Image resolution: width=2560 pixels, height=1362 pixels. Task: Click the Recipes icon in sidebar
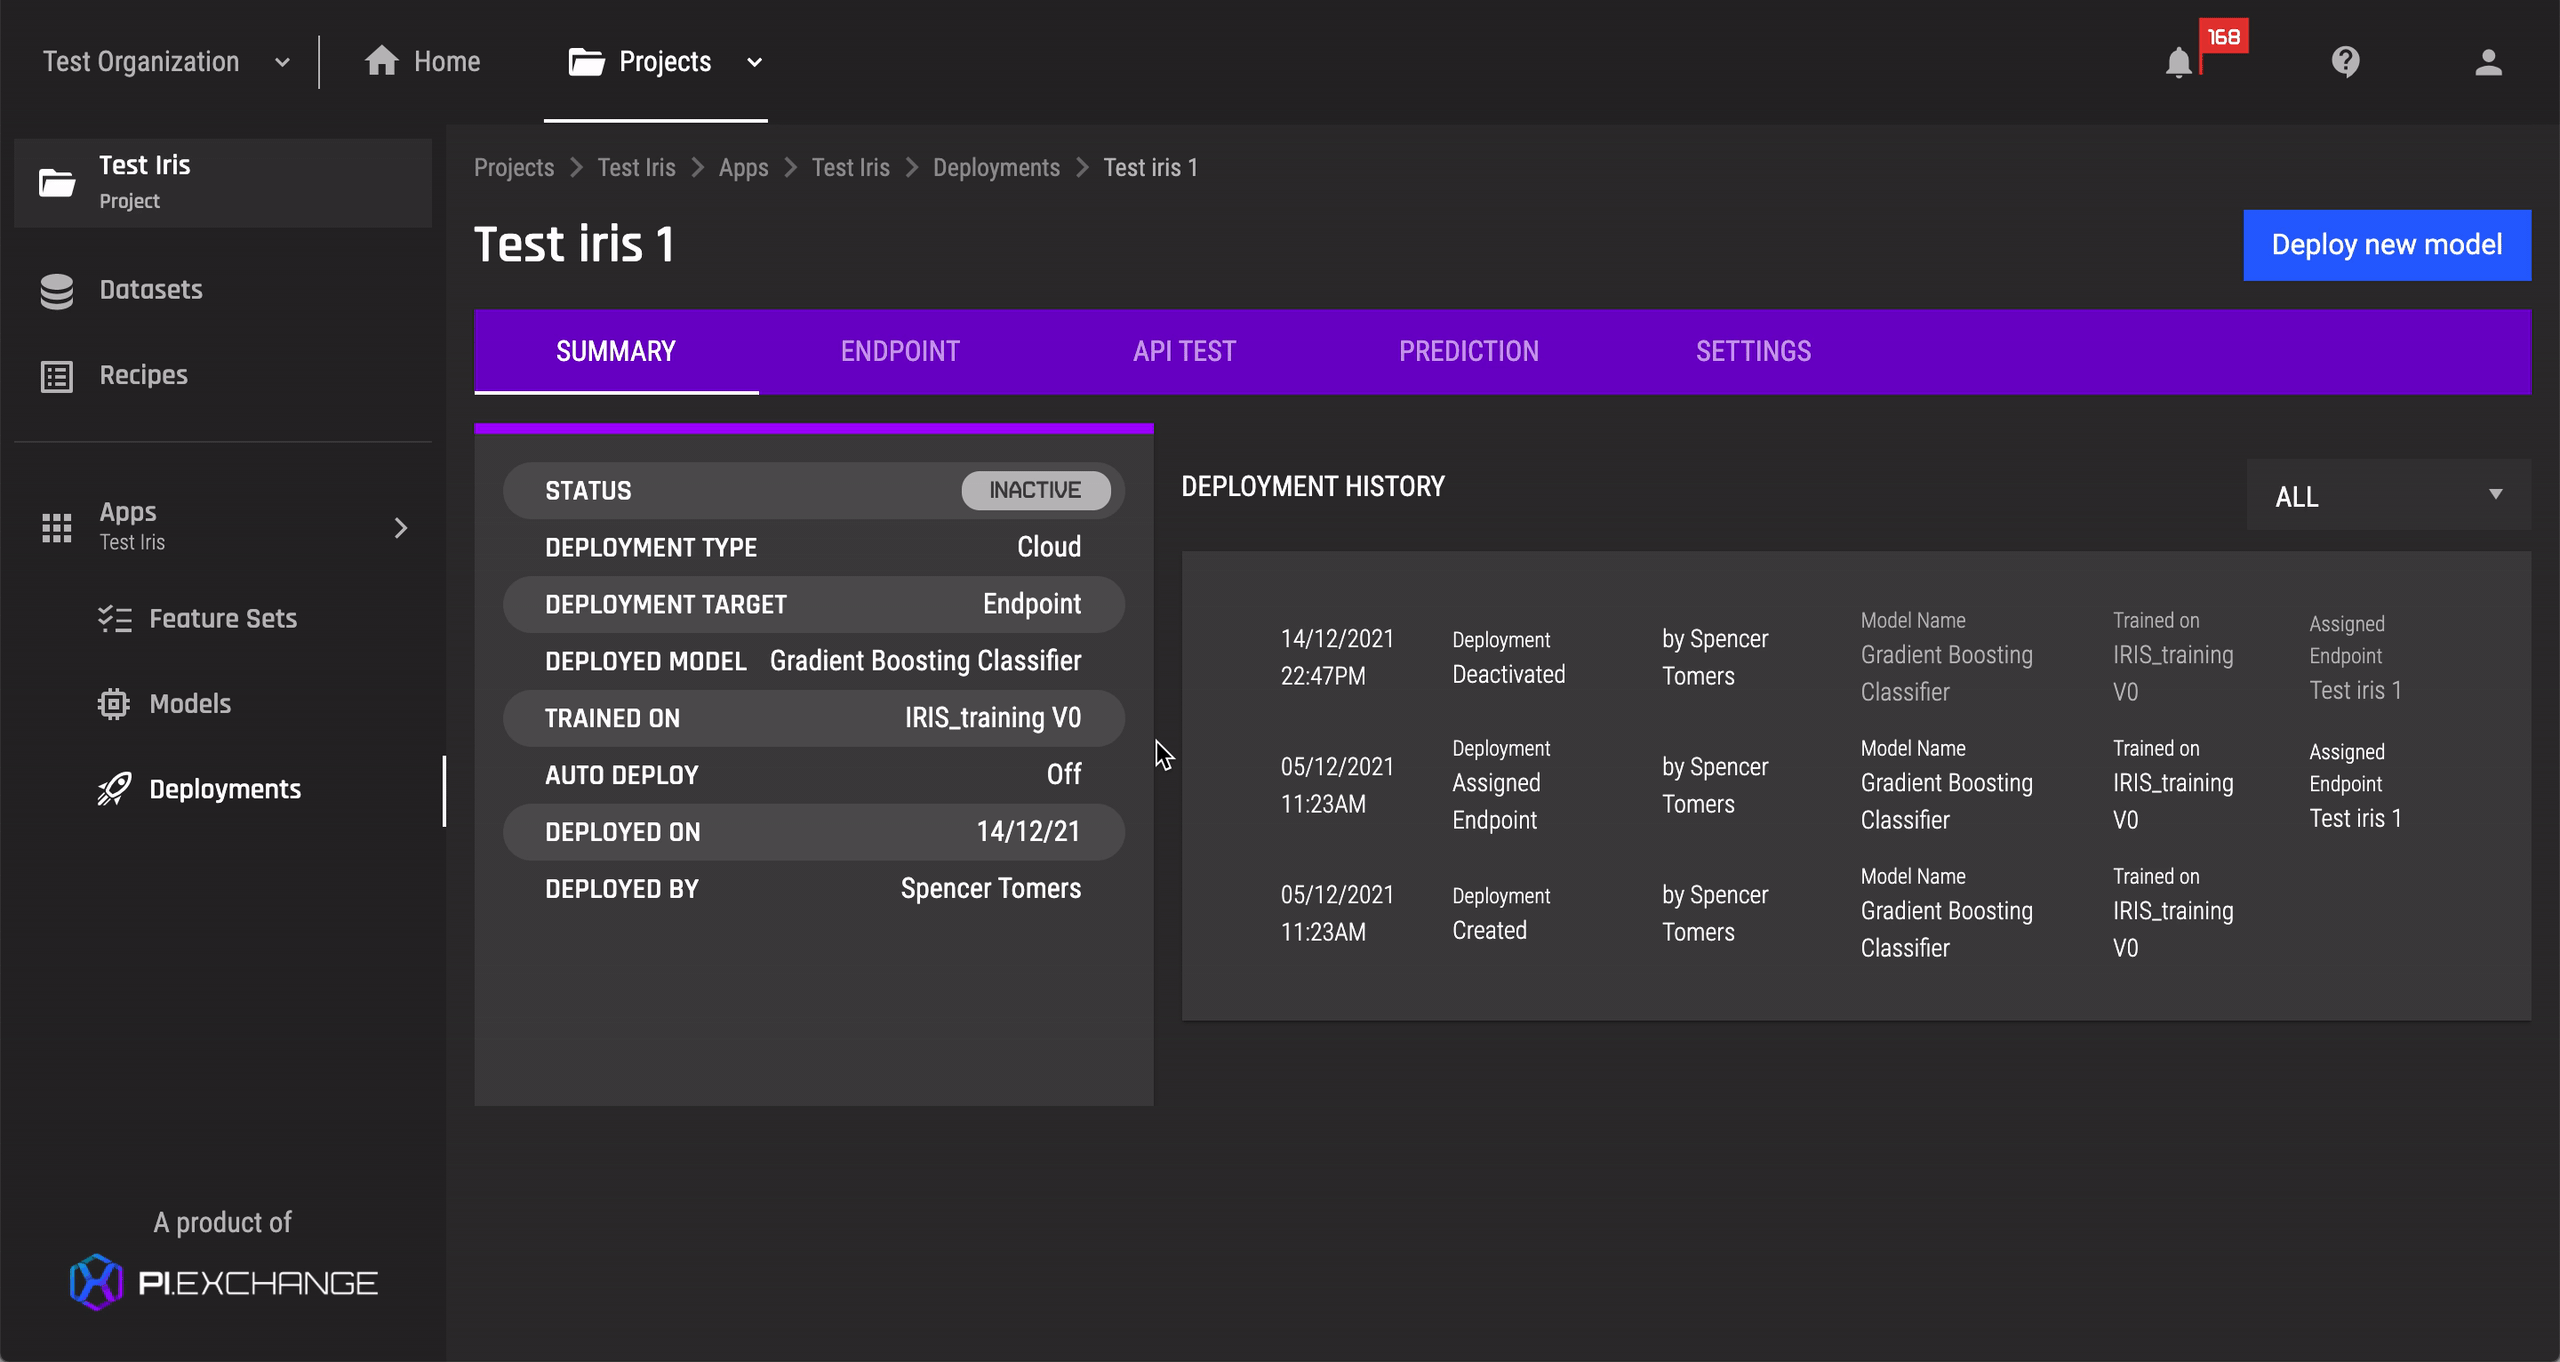(x=56, y=374)
